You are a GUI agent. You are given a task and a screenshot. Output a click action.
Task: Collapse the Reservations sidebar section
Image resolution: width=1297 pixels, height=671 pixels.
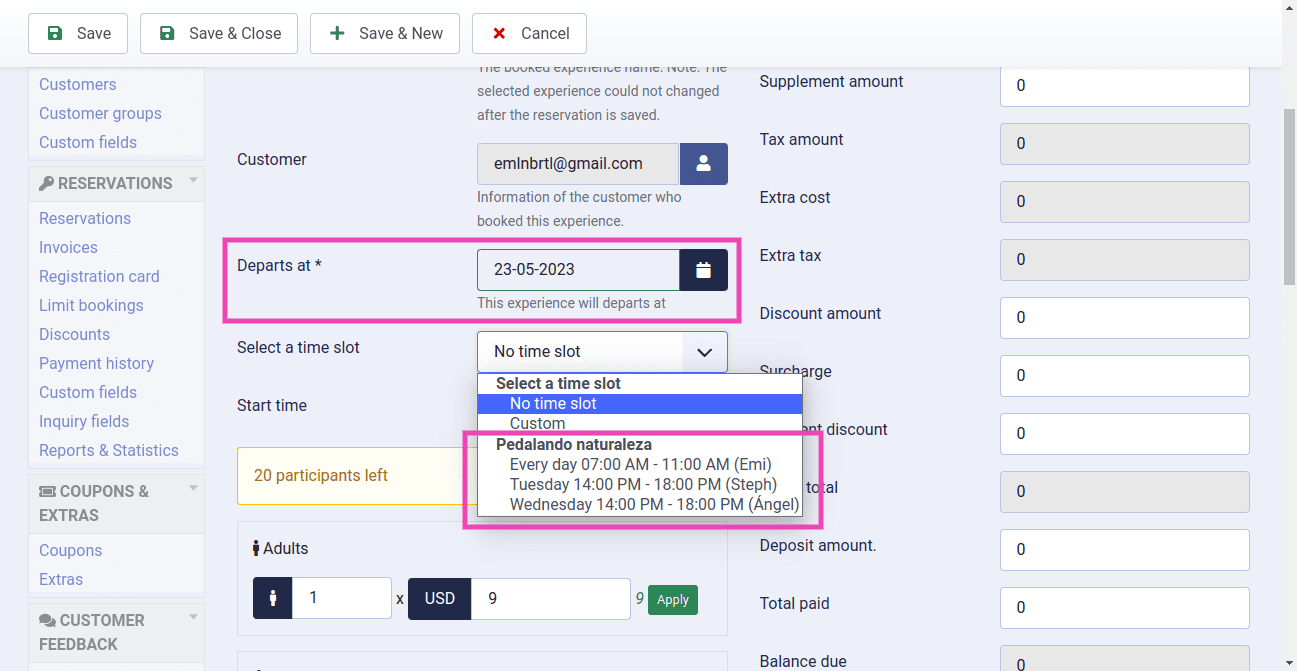click(193, 181)
